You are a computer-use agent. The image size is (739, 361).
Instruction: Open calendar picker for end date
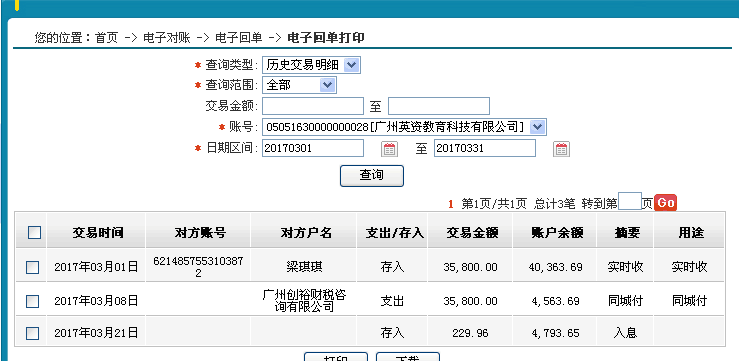[x=561, y=149]
